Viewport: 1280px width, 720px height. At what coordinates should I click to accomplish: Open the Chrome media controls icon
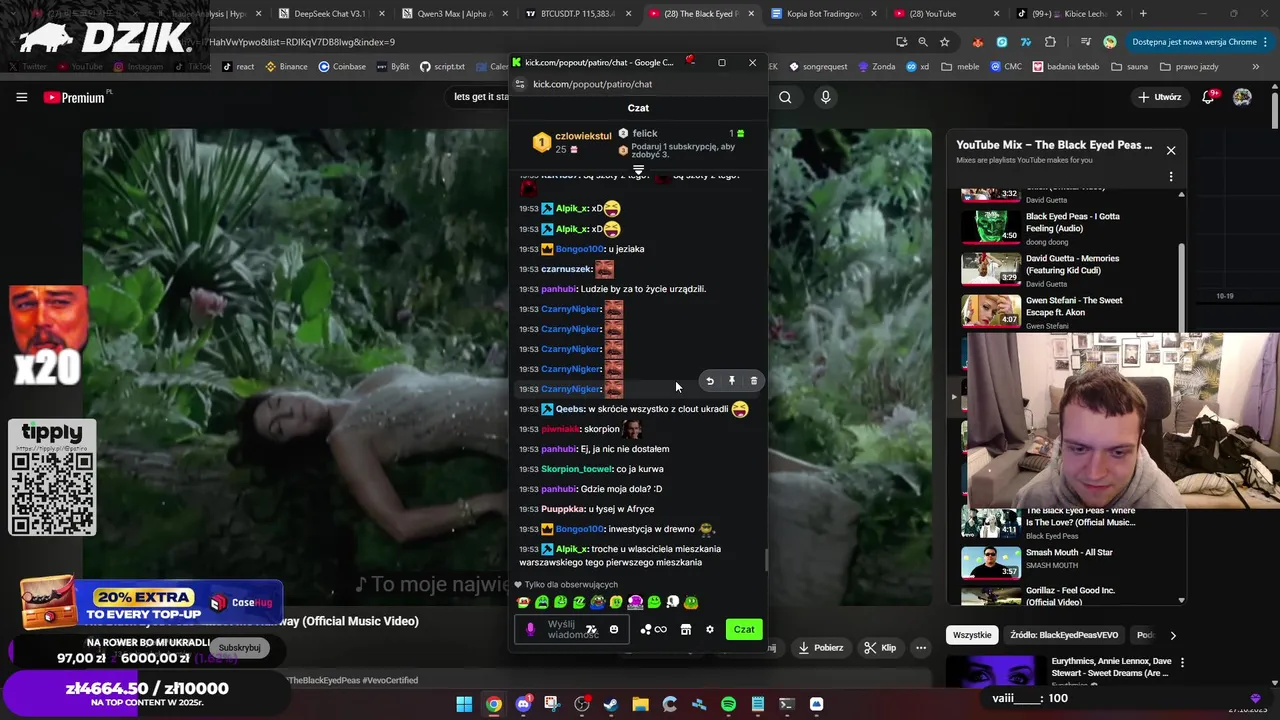[1085, 42]
